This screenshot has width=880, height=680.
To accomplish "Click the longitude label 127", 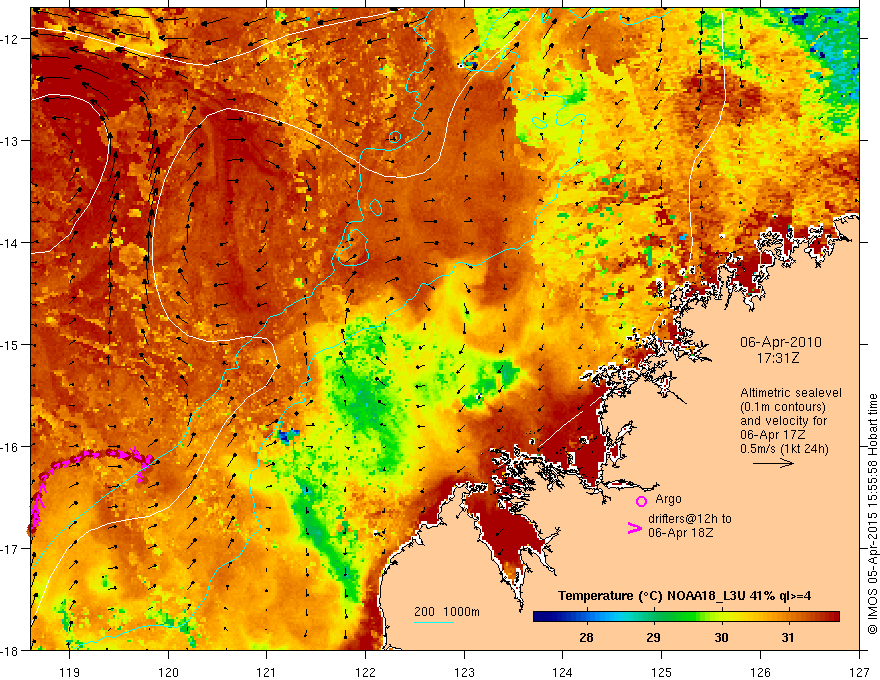I will (x=859, y=672).
